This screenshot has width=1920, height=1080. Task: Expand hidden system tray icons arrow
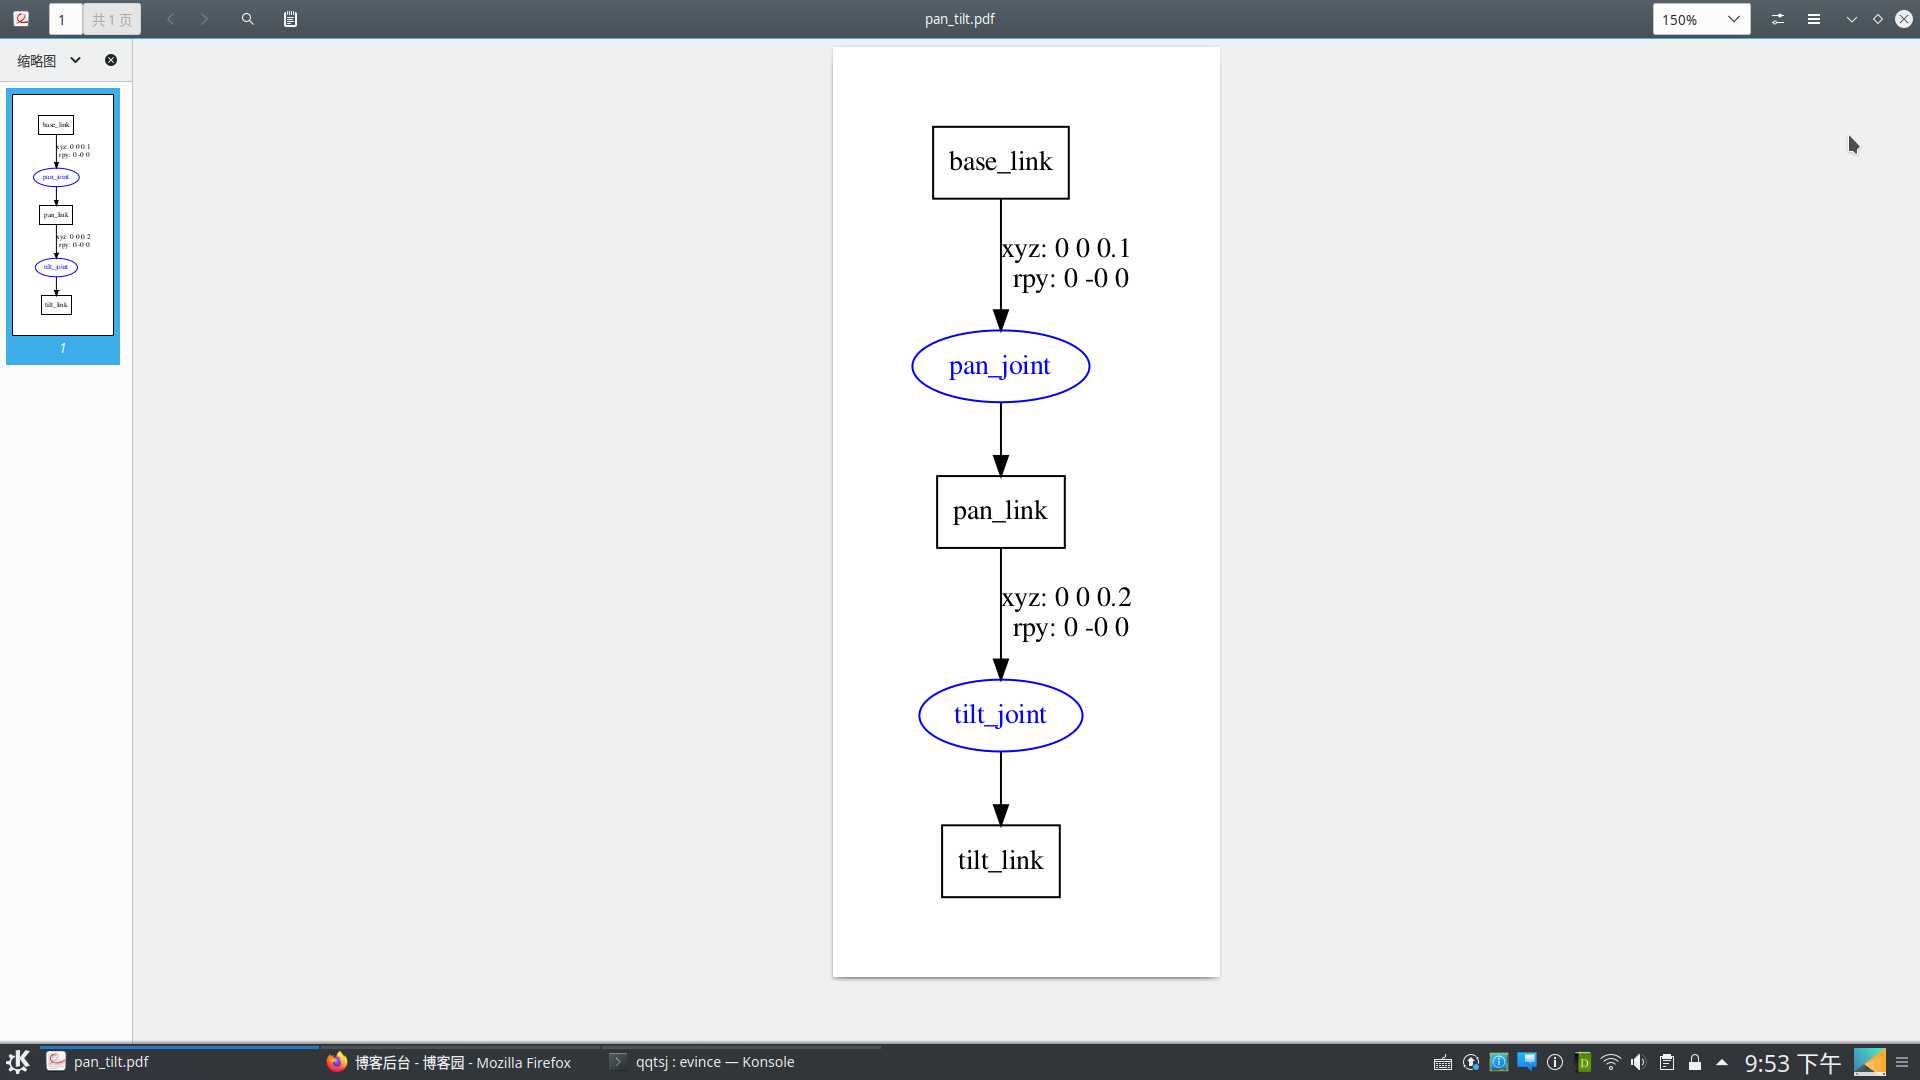pos(1722,1063)
